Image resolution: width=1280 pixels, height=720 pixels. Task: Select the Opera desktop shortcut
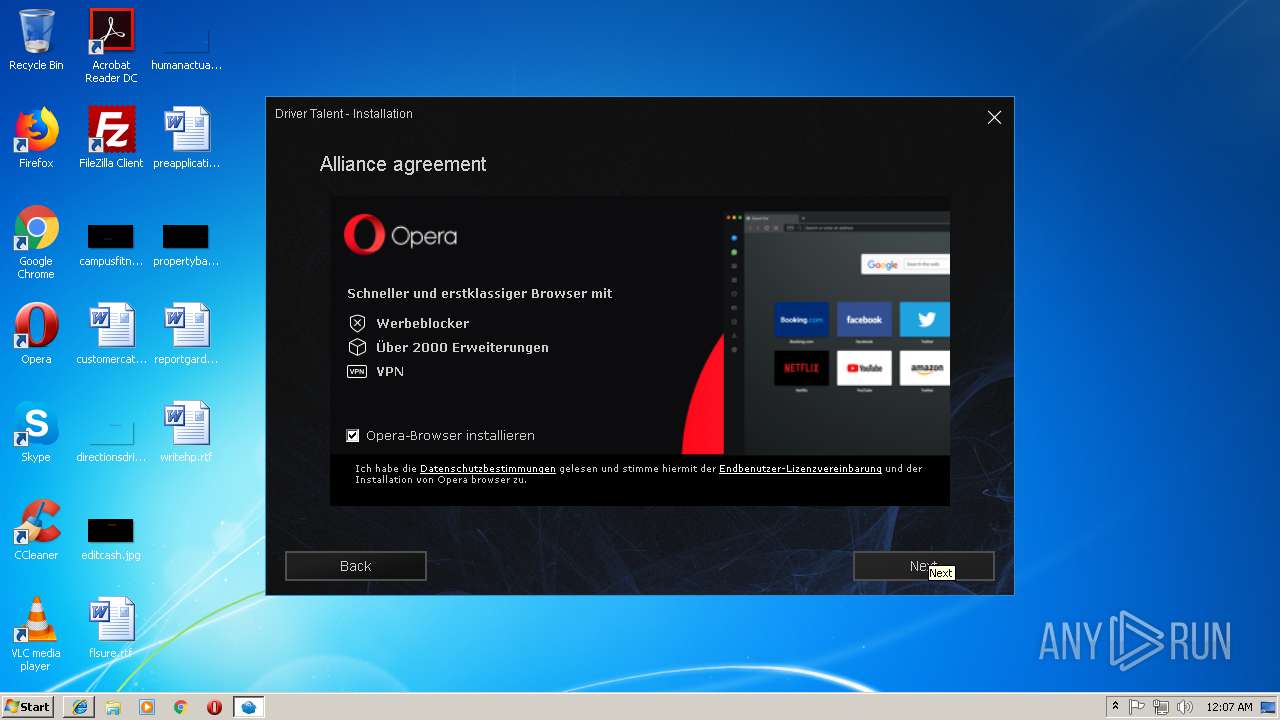pos(36,334)
